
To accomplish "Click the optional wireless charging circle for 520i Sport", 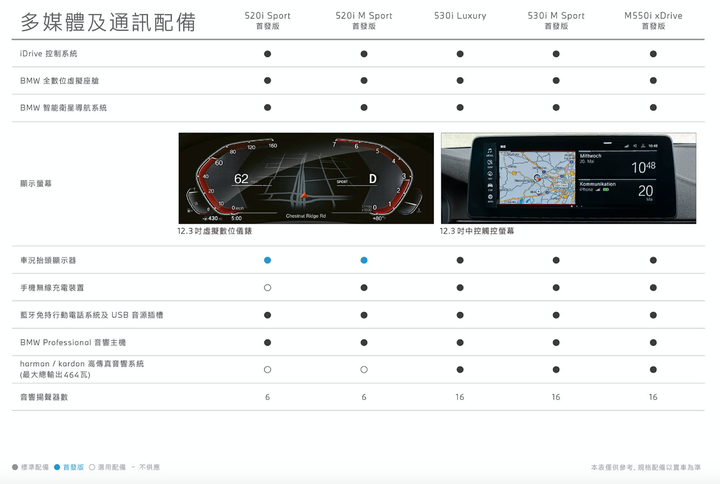I will pyautogui.click(x=268, y=288).
